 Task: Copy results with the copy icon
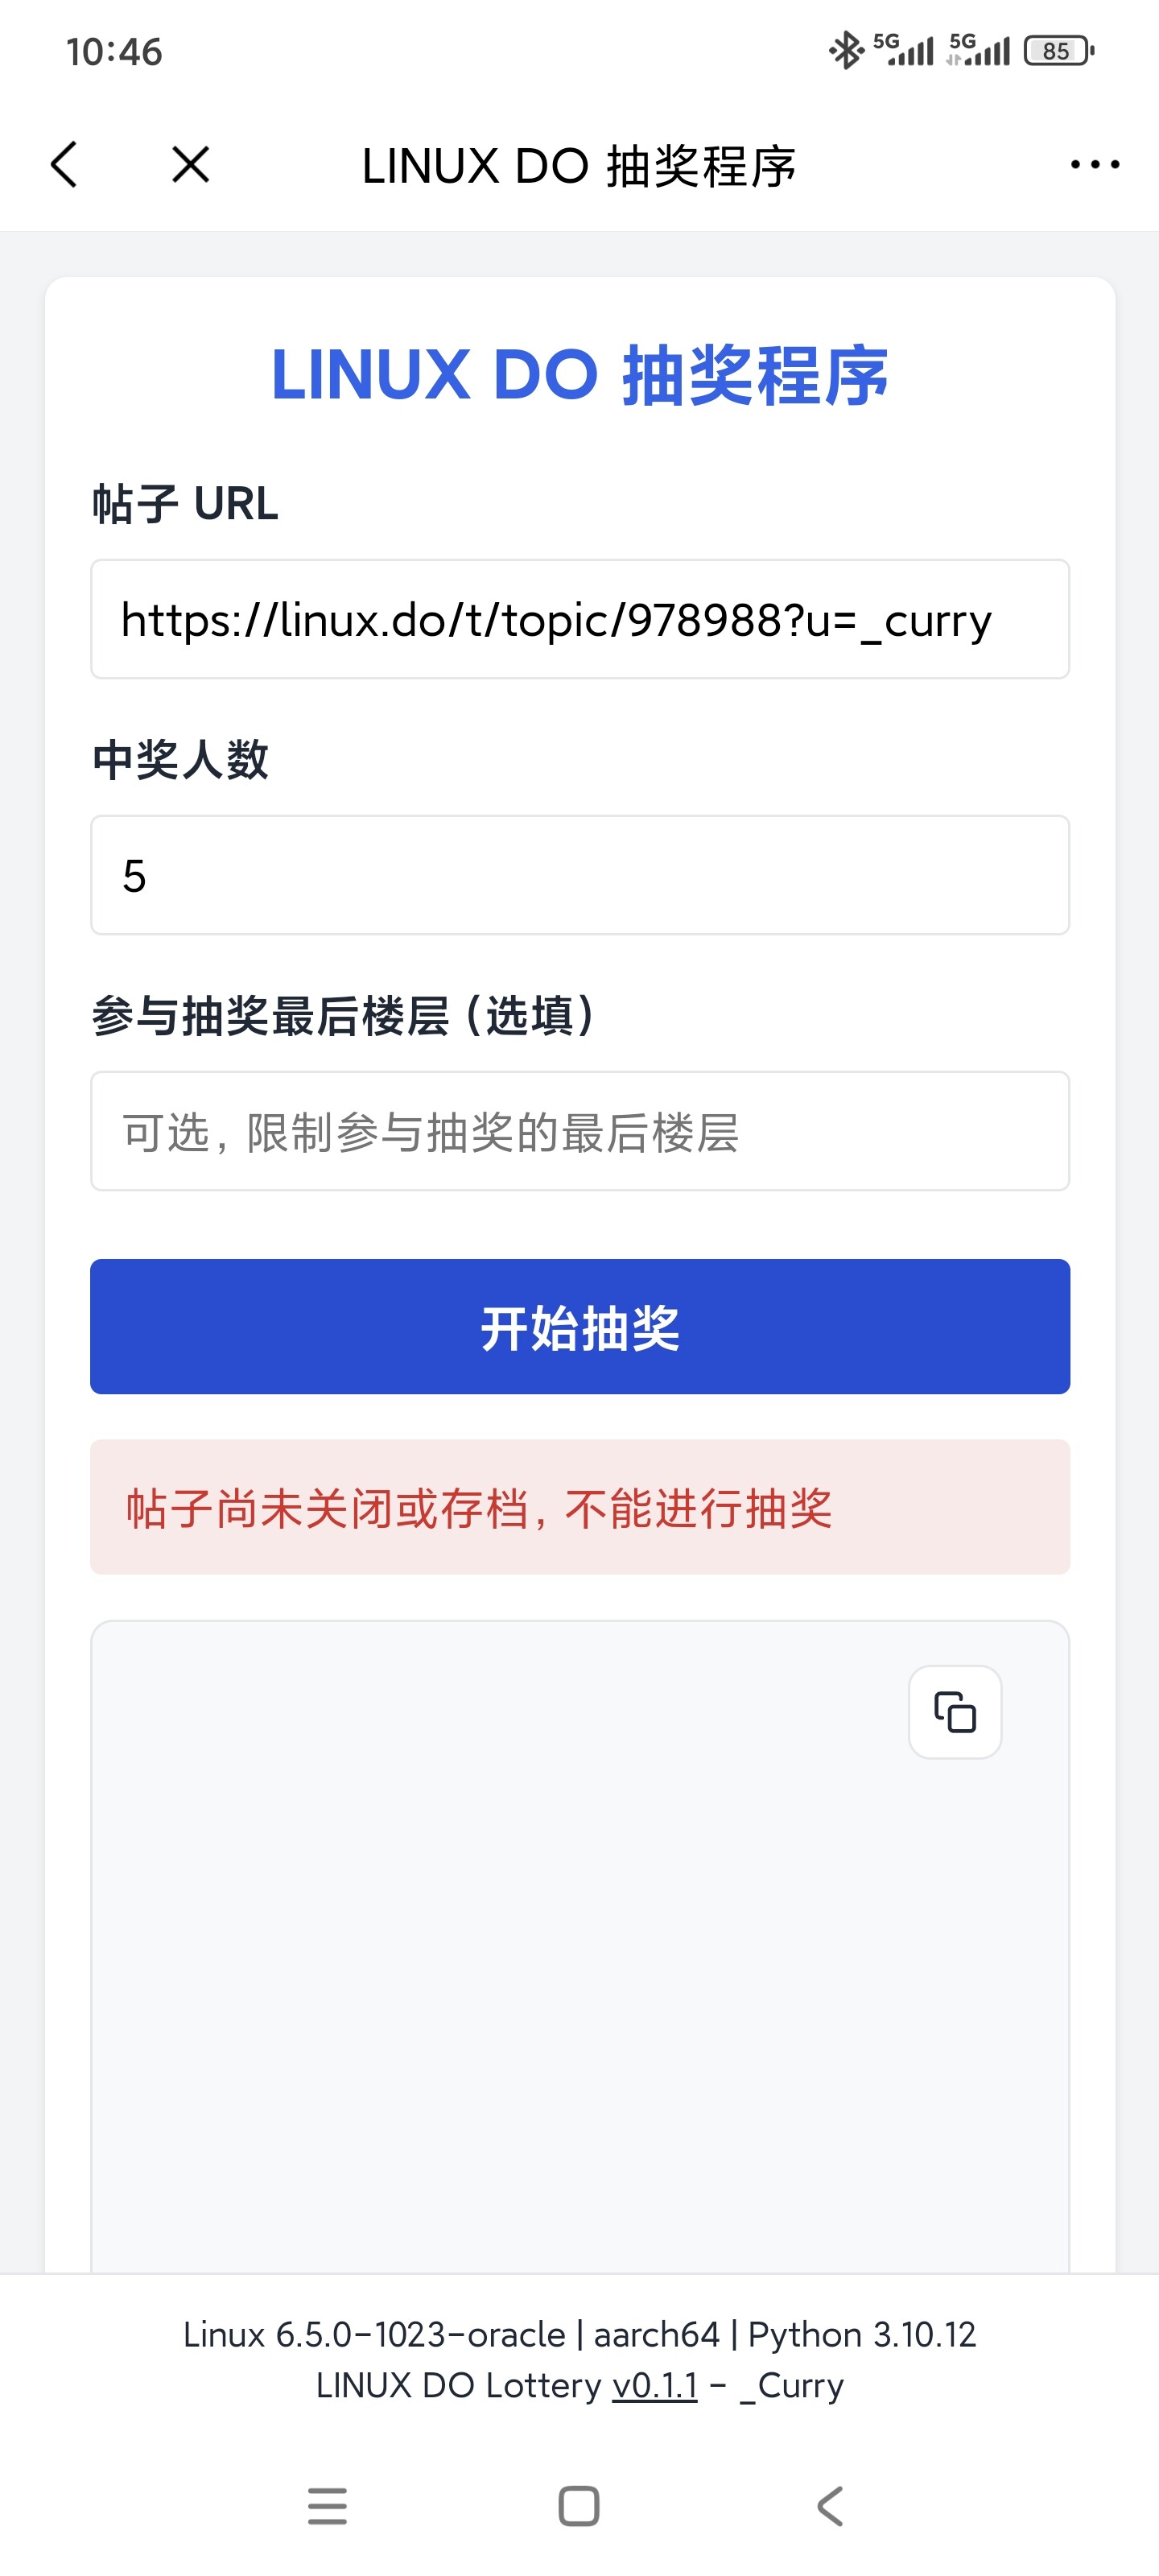(x=955, y=1712)
